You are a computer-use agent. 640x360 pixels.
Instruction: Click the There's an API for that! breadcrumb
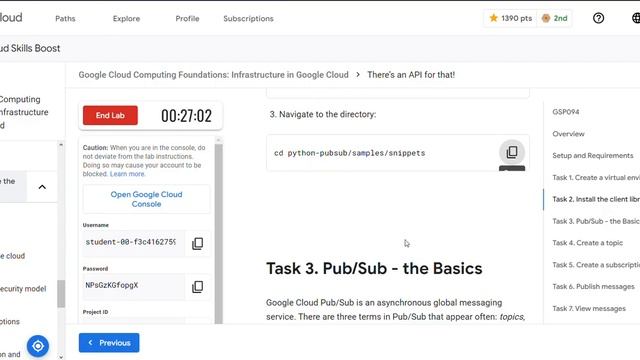pyautogui.click(x=411, y=75)
